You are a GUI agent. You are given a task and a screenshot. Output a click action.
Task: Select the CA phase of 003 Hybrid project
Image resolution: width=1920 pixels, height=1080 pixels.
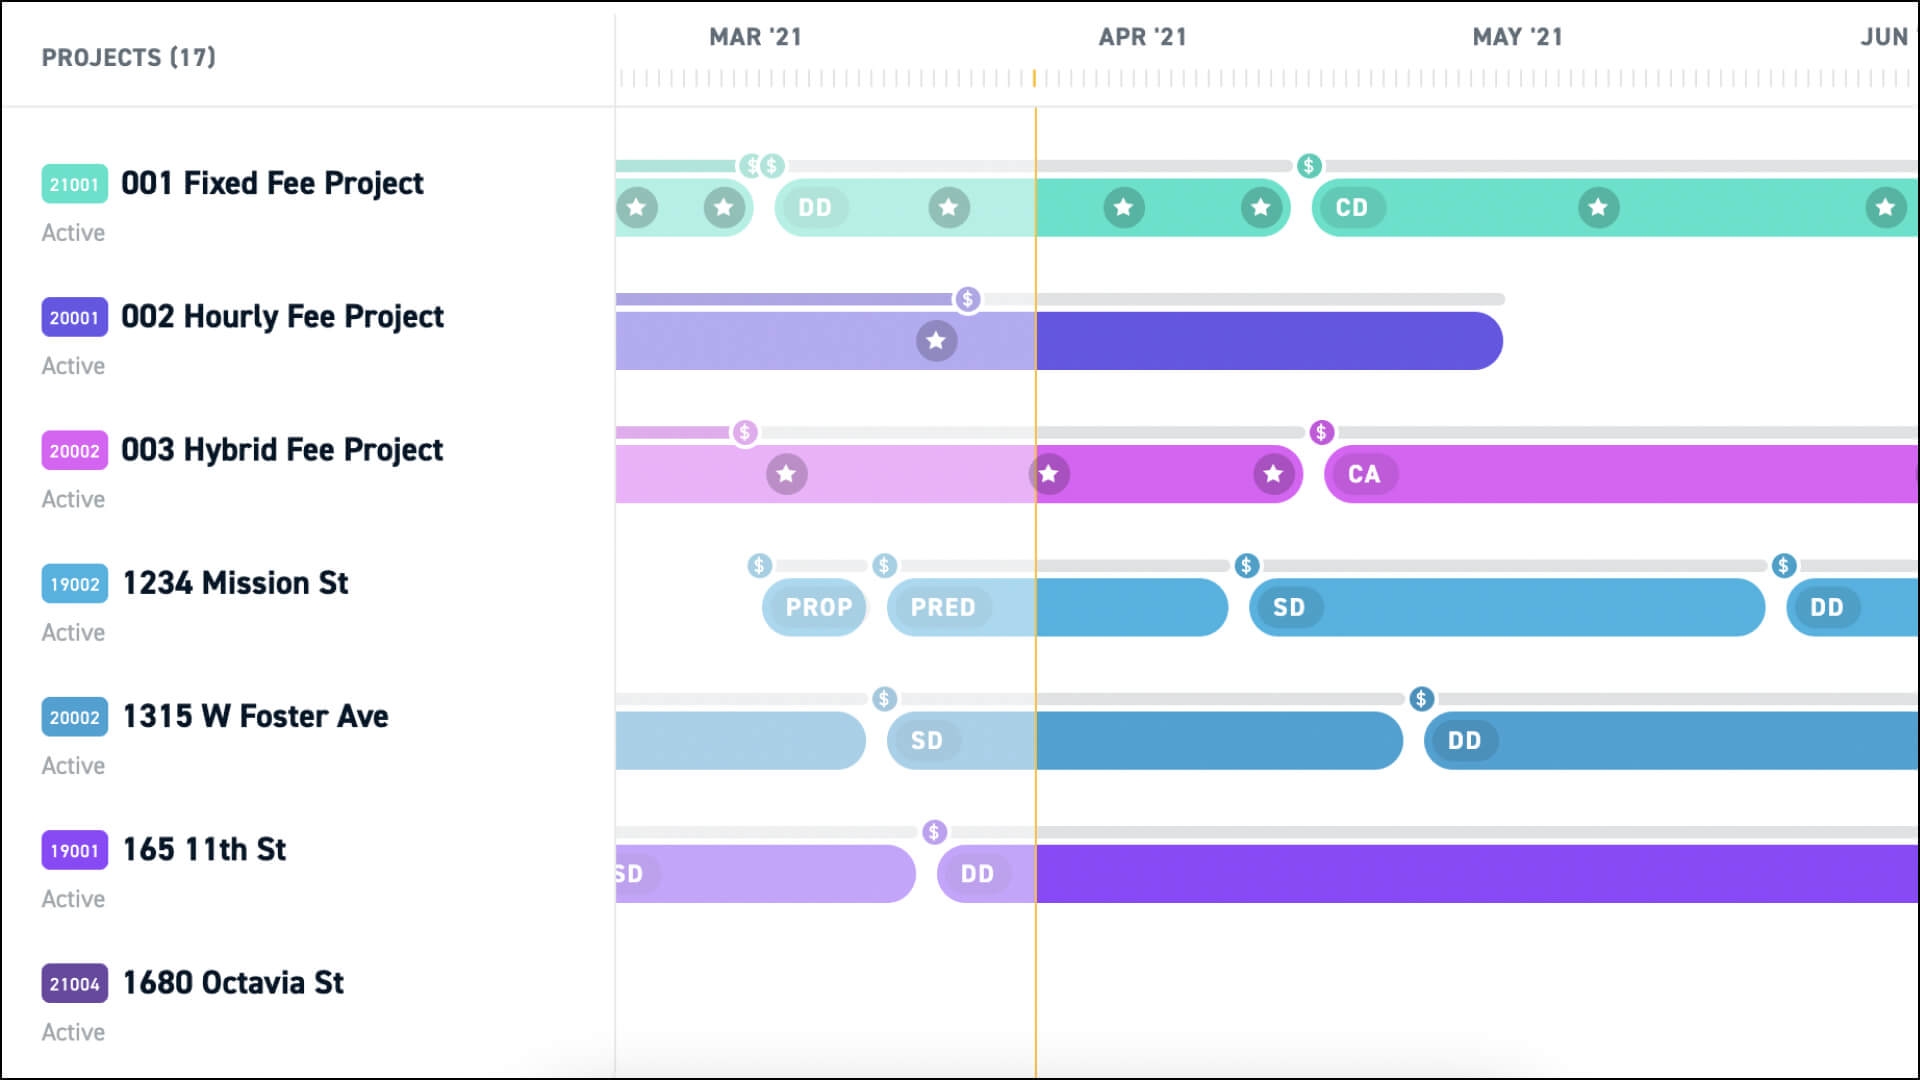[1363, 474]
